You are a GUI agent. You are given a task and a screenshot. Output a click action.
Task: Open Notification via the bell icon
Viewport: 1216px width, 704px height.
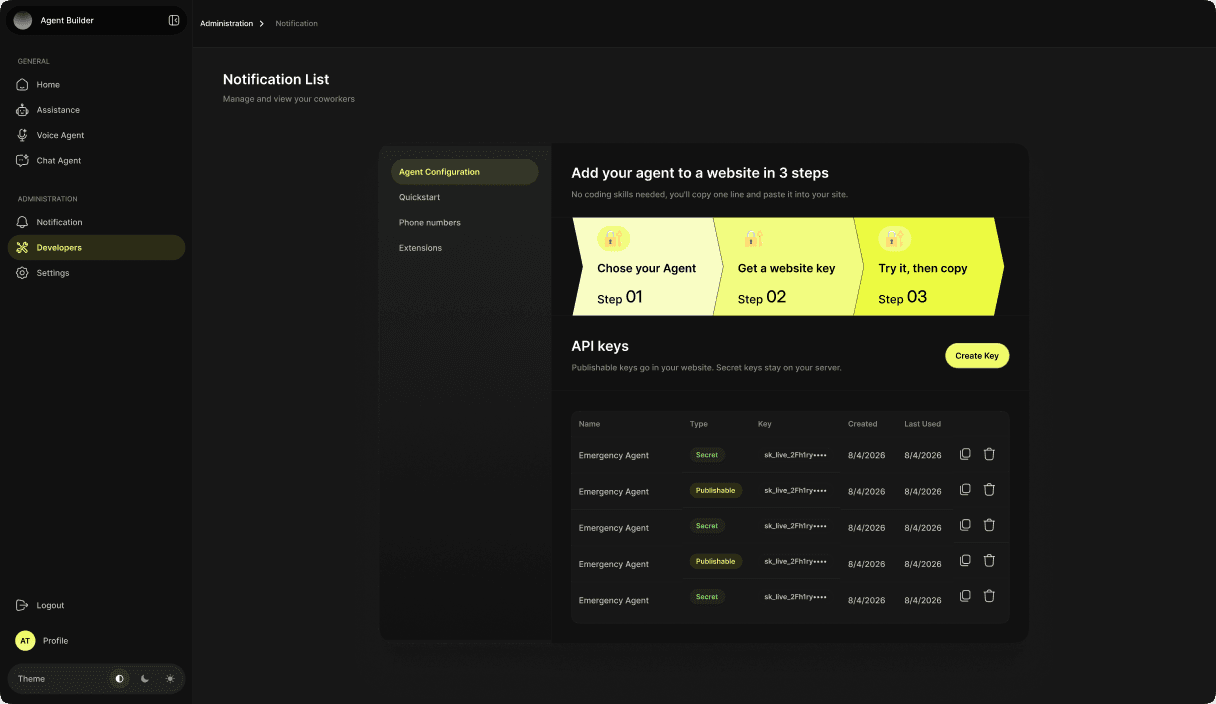[x=23, y=222]
